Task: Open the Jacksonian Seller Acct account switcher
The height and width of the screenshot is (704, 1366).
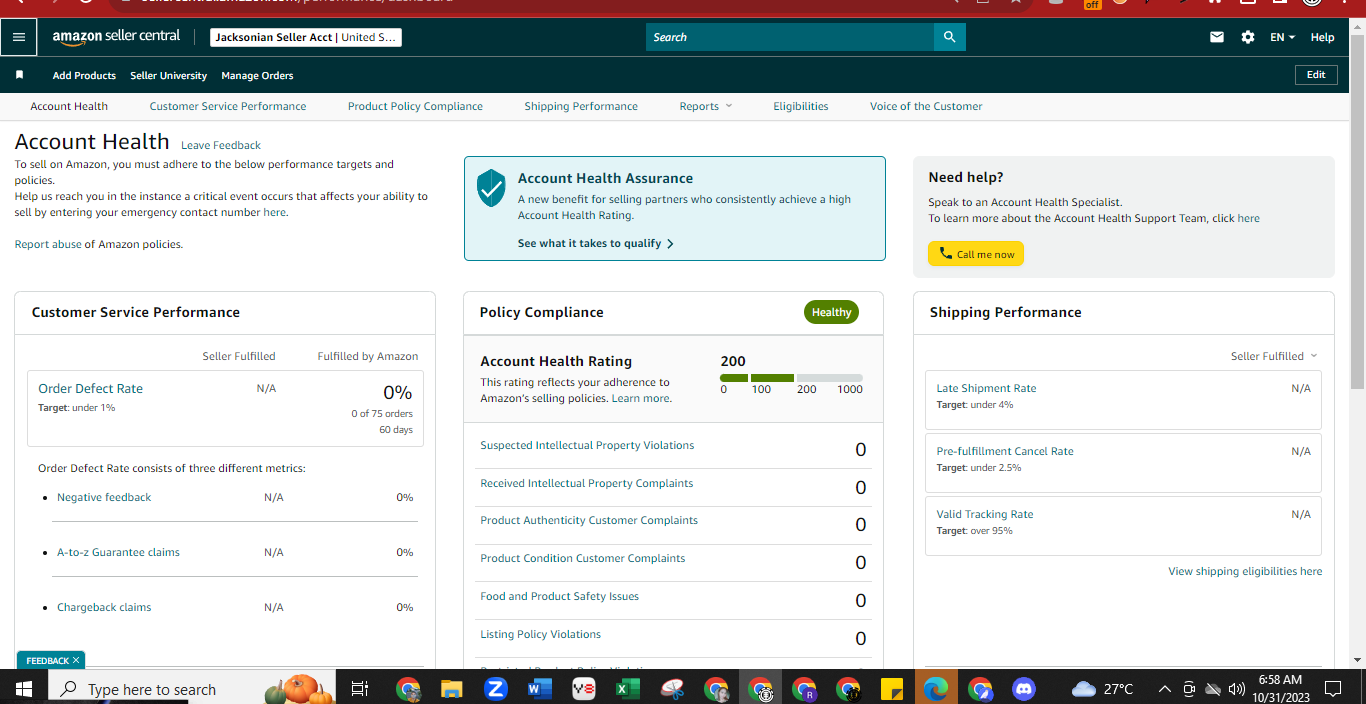Action: click(306, 37)
